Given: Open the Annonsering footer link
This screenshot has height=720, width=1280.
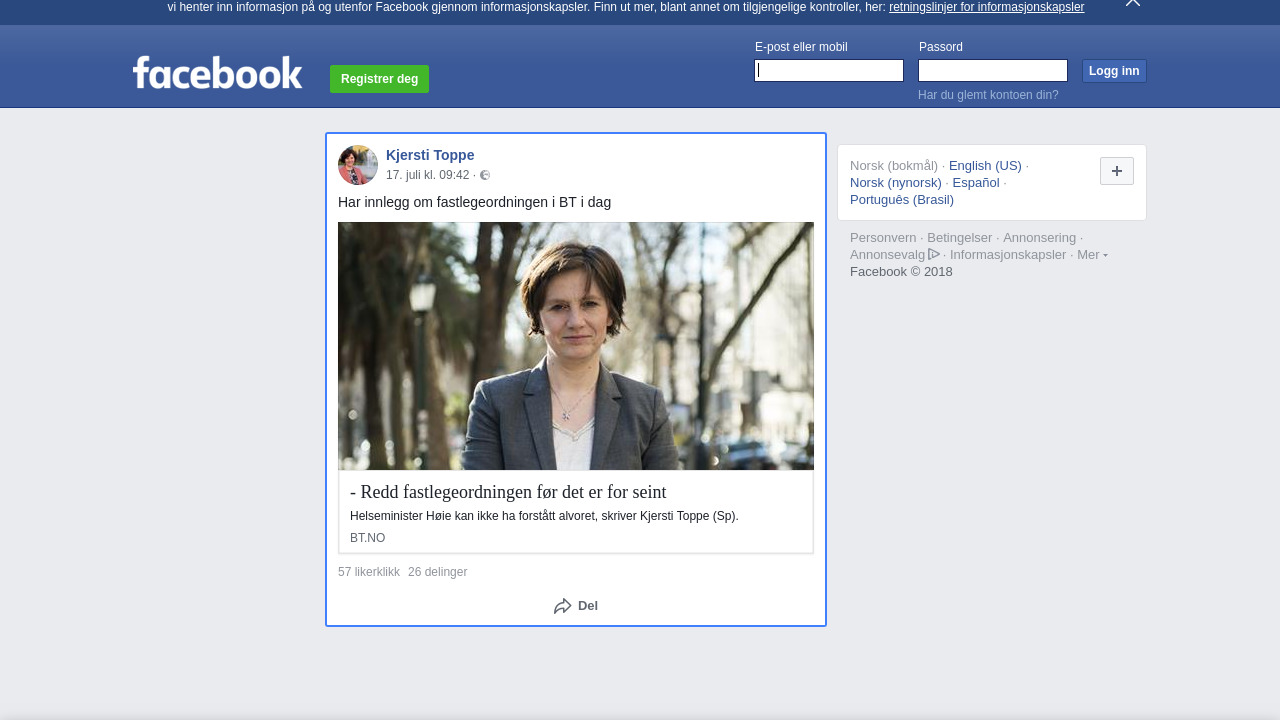Looking at the screenshot, I should [x=1040, y=238].
